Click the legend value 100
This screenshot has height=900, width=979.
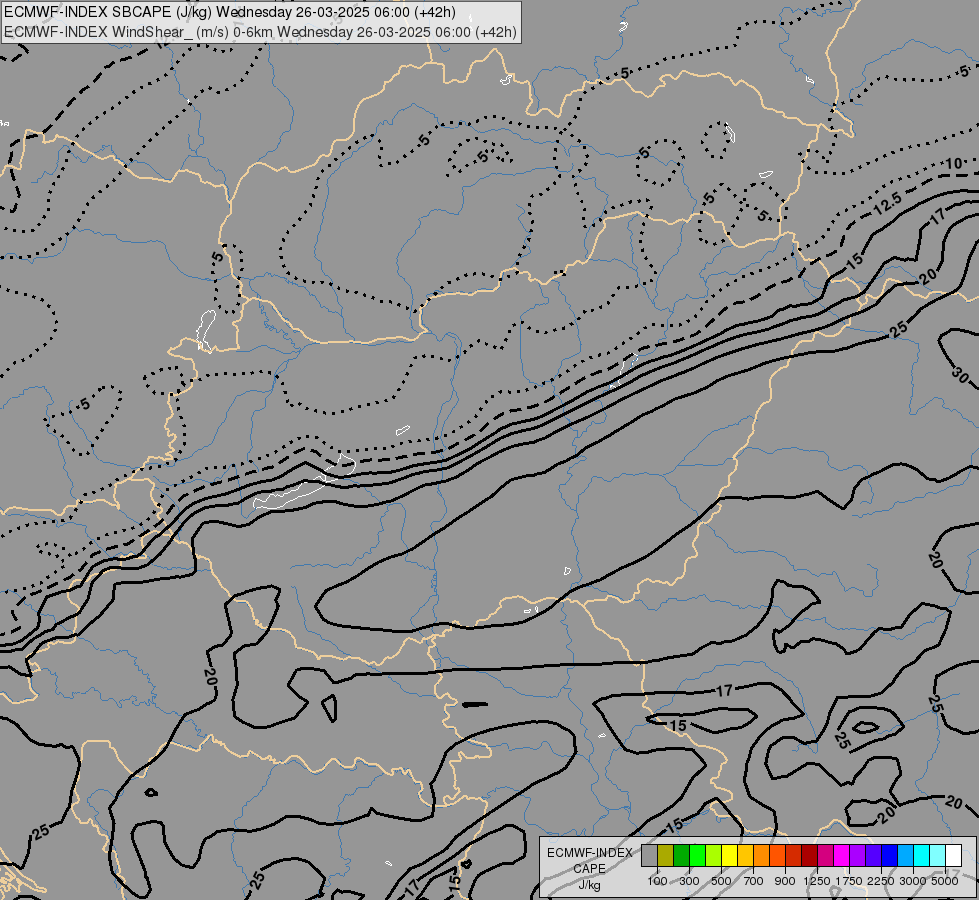point(657,881)
